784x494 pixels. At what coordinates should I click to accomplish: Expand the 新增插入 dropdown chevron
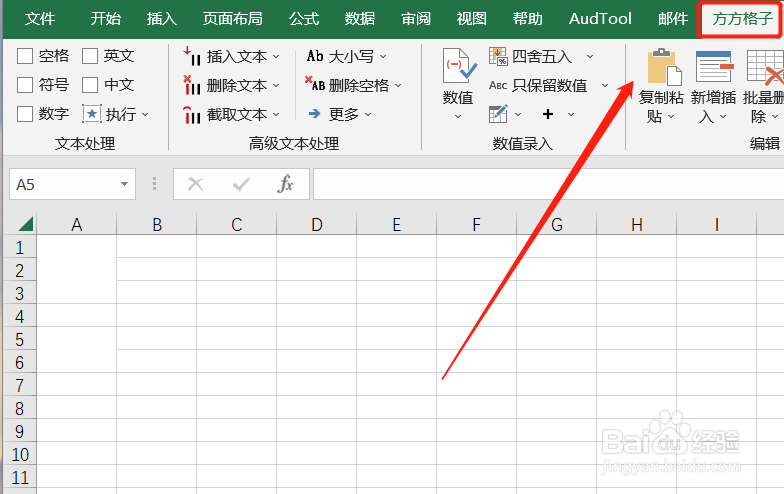[722, 116]
